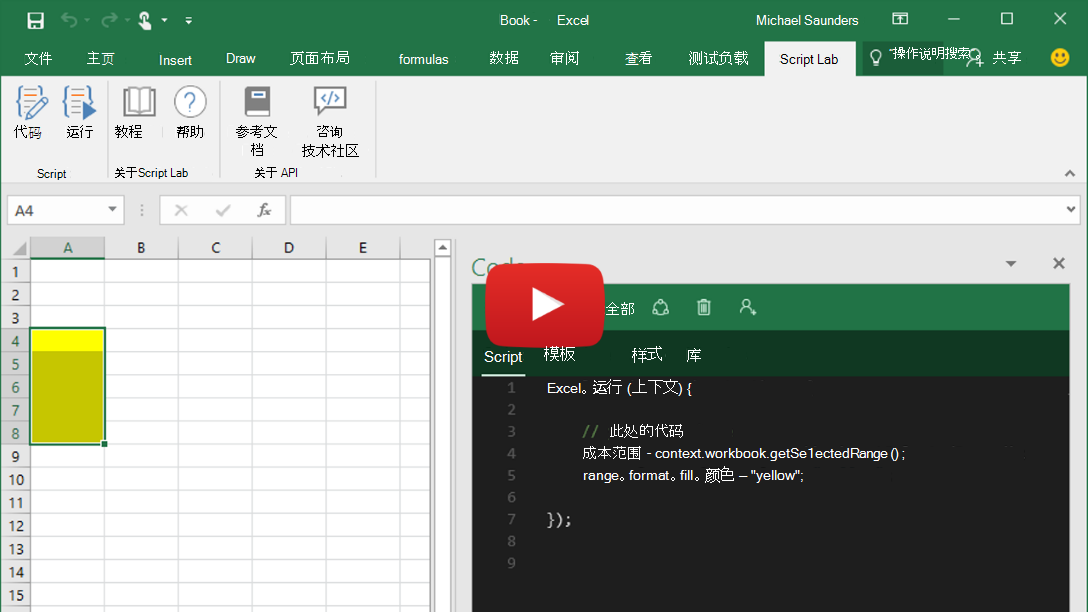
Task: Open the 数据 (Data) ribbon tab
Action: click(504, 58)
